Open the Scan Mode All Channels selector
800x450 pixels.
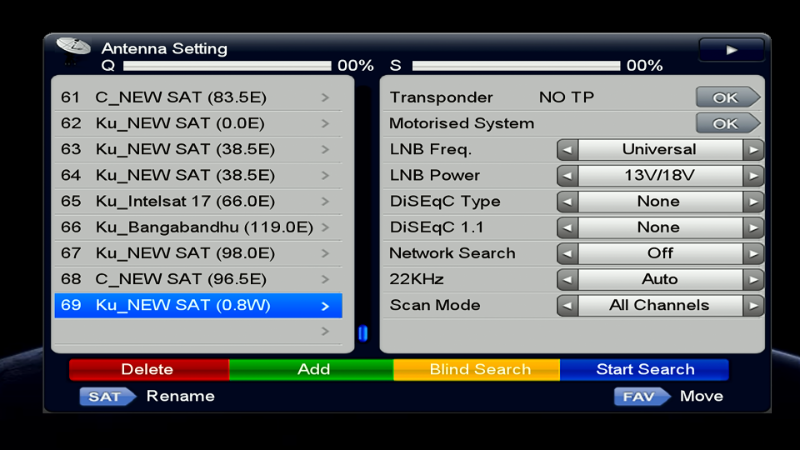(659, 306)
